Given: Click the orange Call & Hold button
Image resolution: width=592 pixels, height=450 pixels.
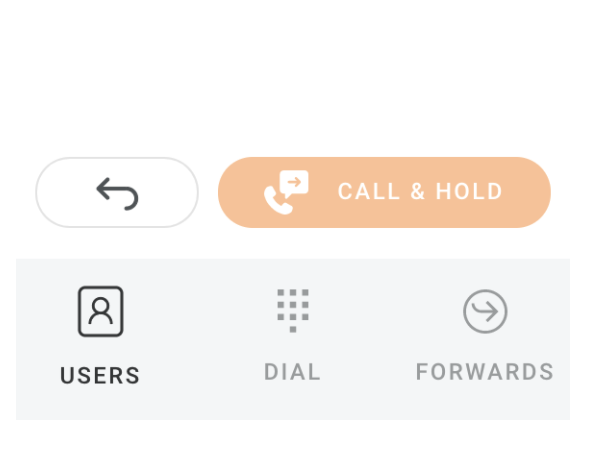Looking at the screenshot, I should tap(384, 193).
